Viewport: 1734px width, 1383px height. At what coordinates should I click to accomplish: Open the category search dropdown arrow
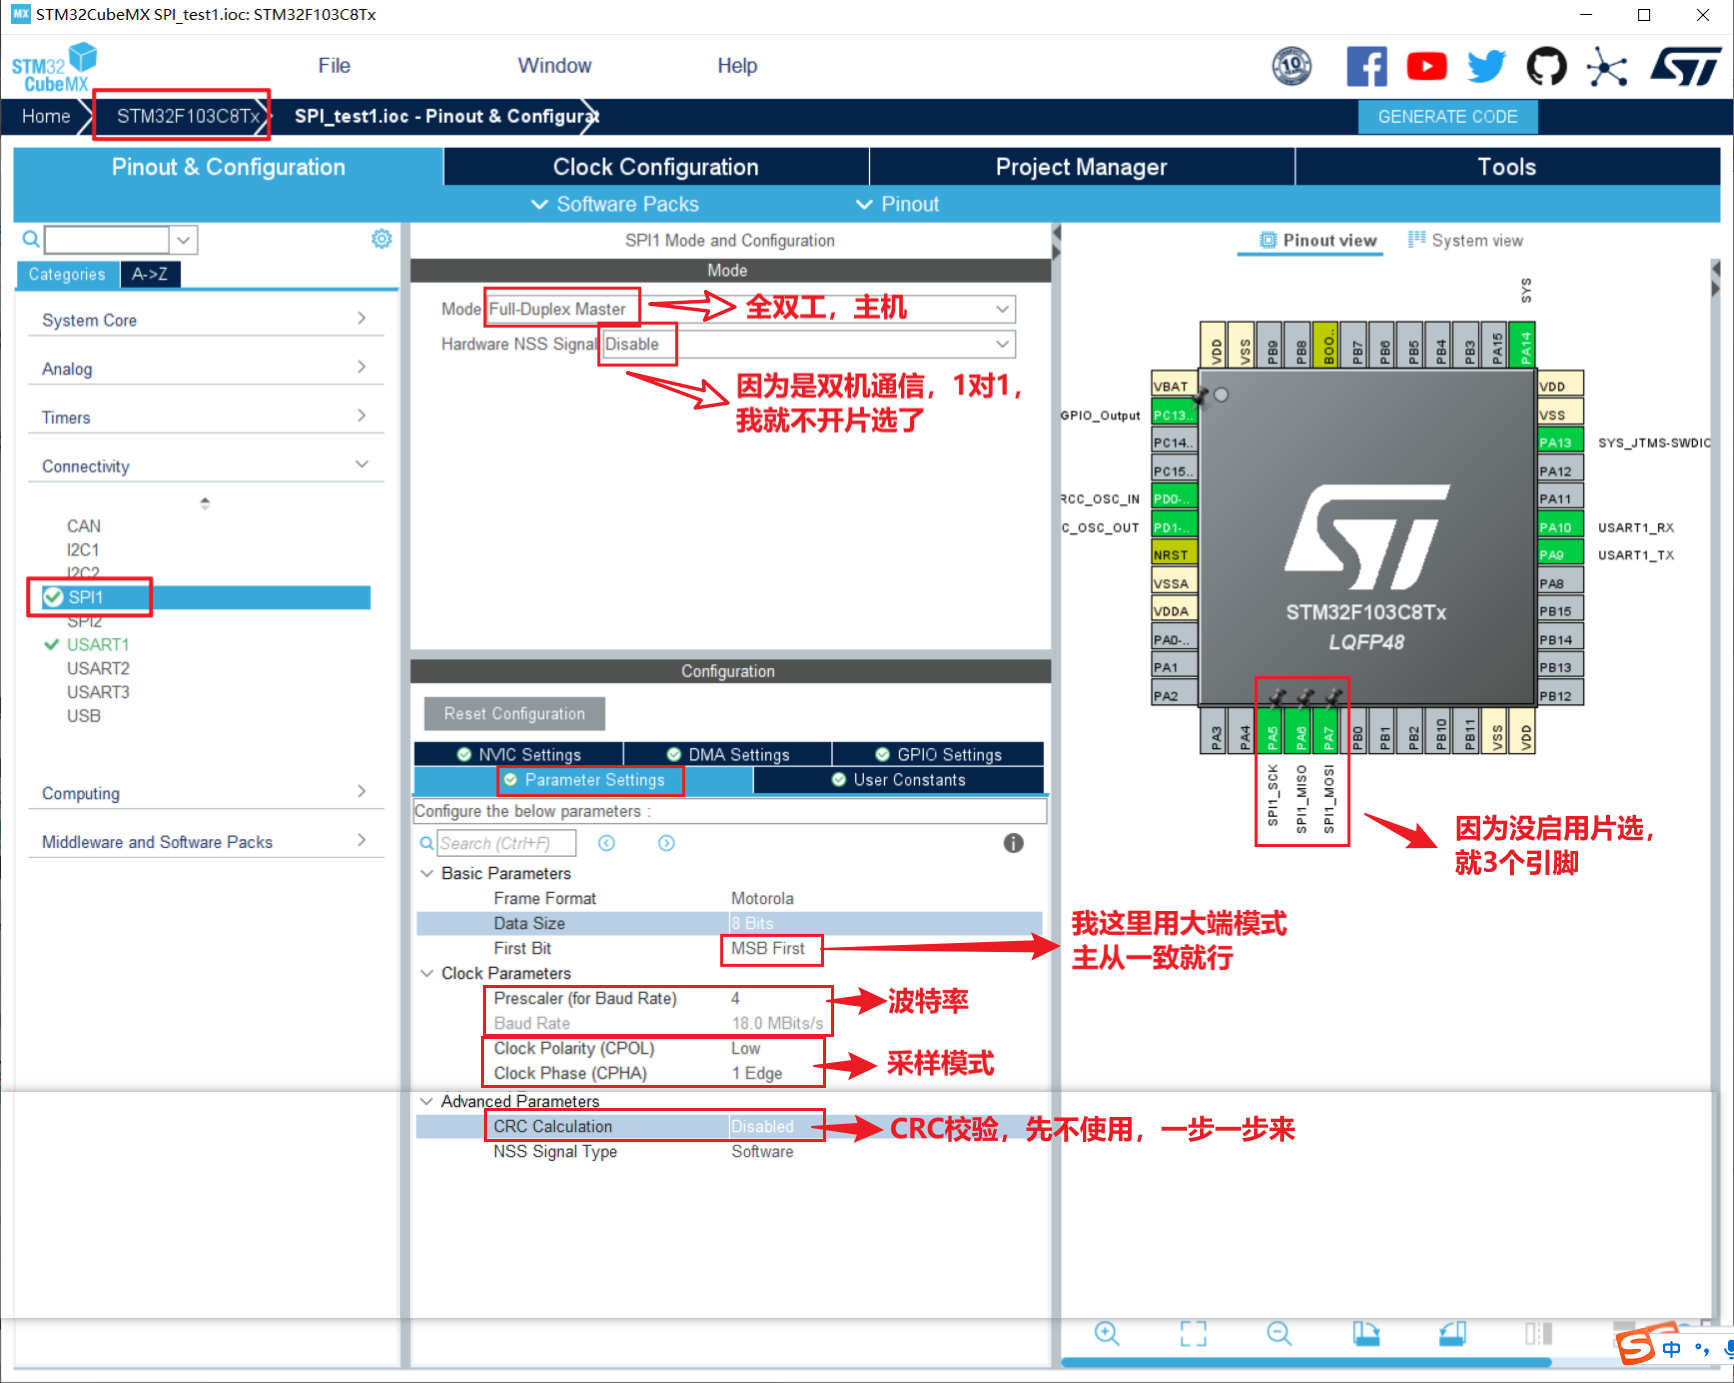[x=184, y=240]
